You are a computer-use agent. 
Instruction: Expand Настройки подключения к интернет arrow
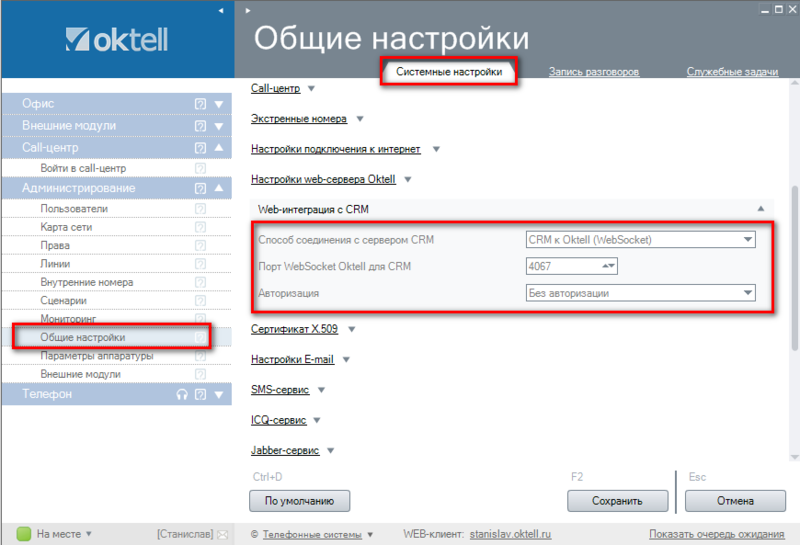click(436, 150)
